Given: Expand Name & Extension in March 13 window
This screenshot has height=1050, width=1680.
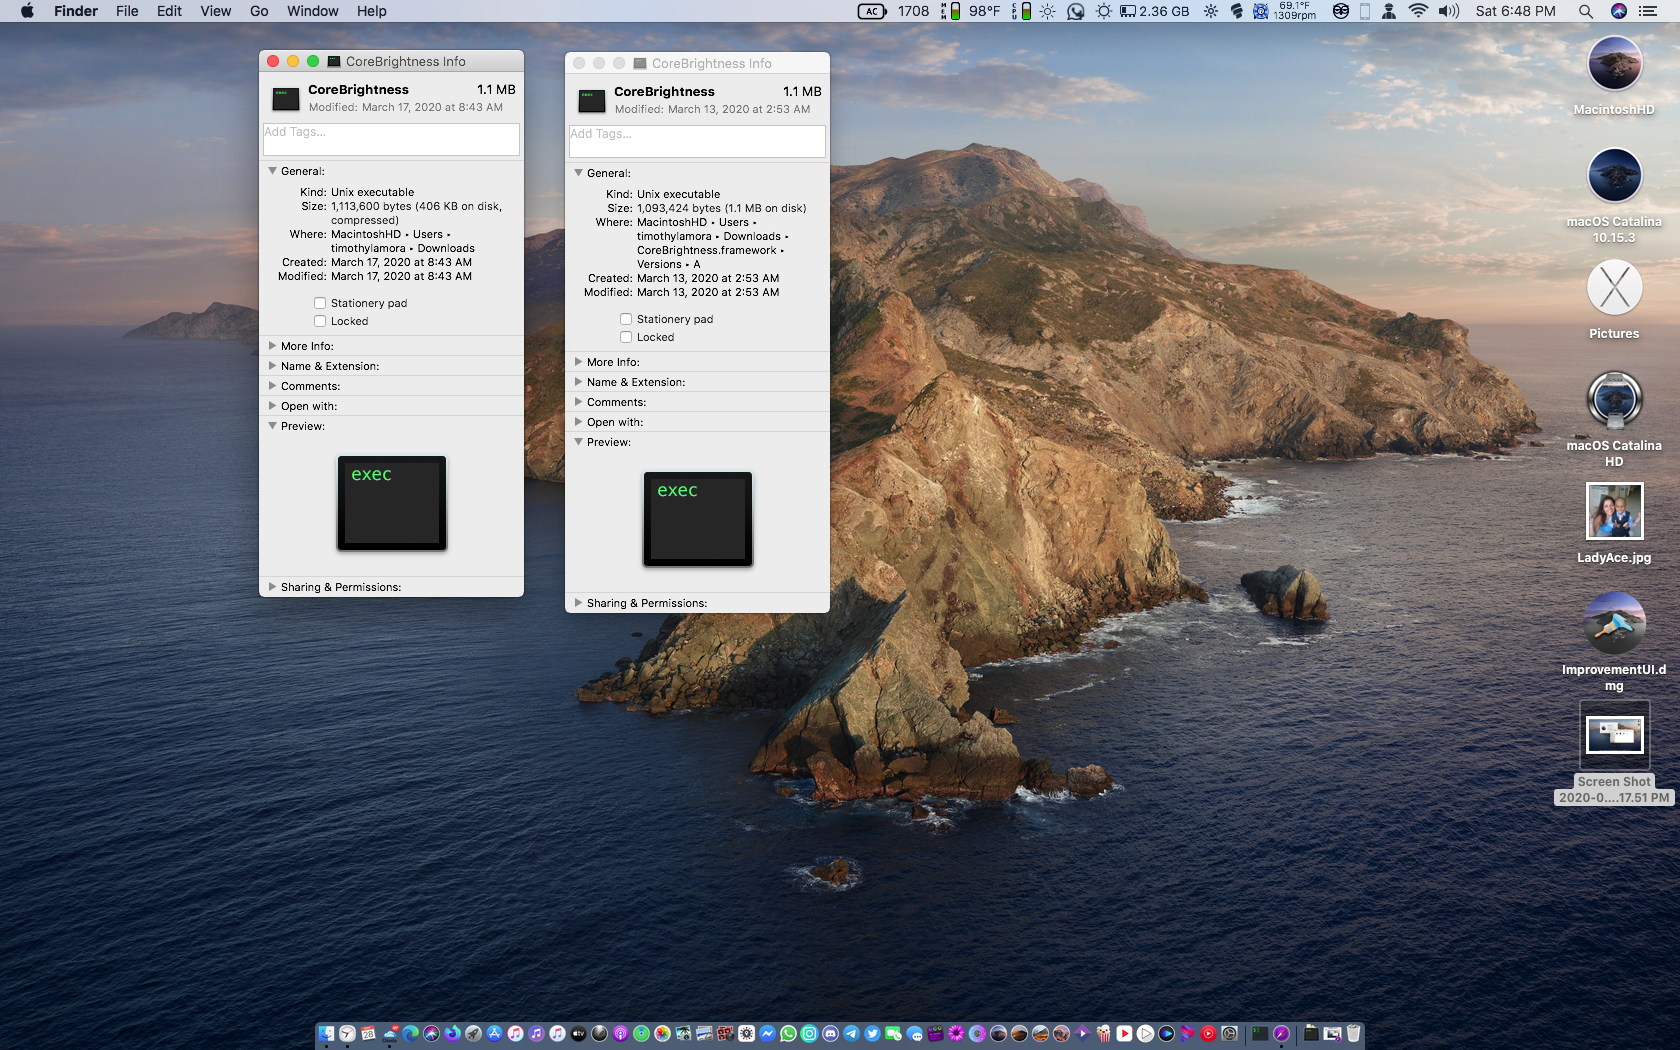Looking at the screenshot, I should (x=578, y=382).
